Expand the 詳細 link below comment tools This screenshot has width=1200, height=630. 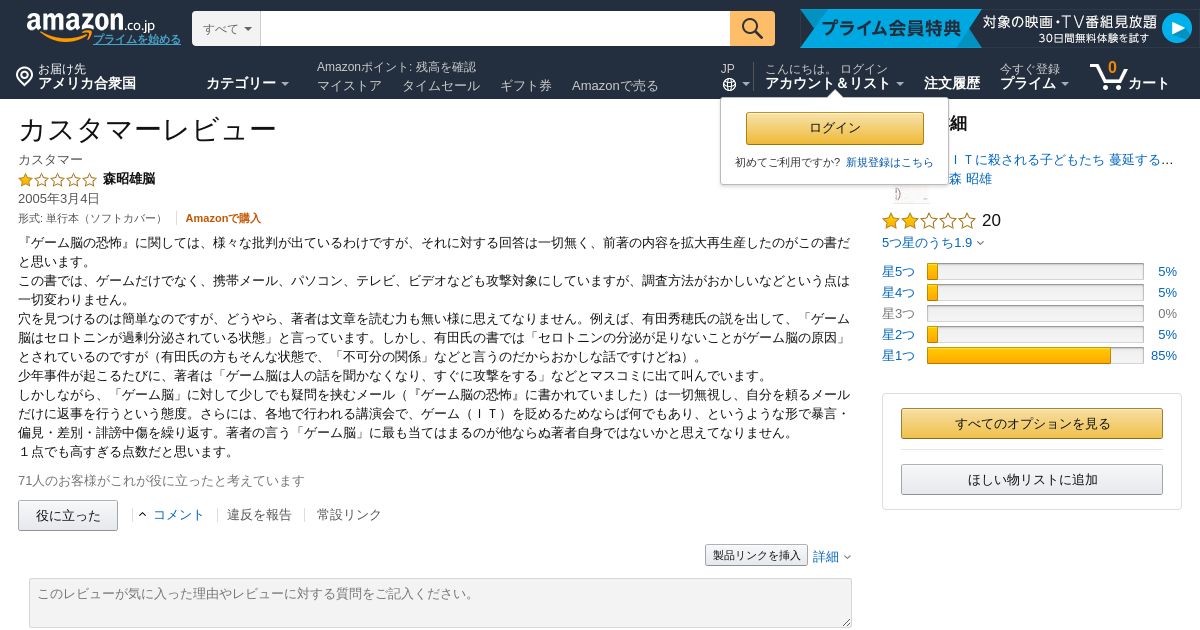(x=831, y=556)
